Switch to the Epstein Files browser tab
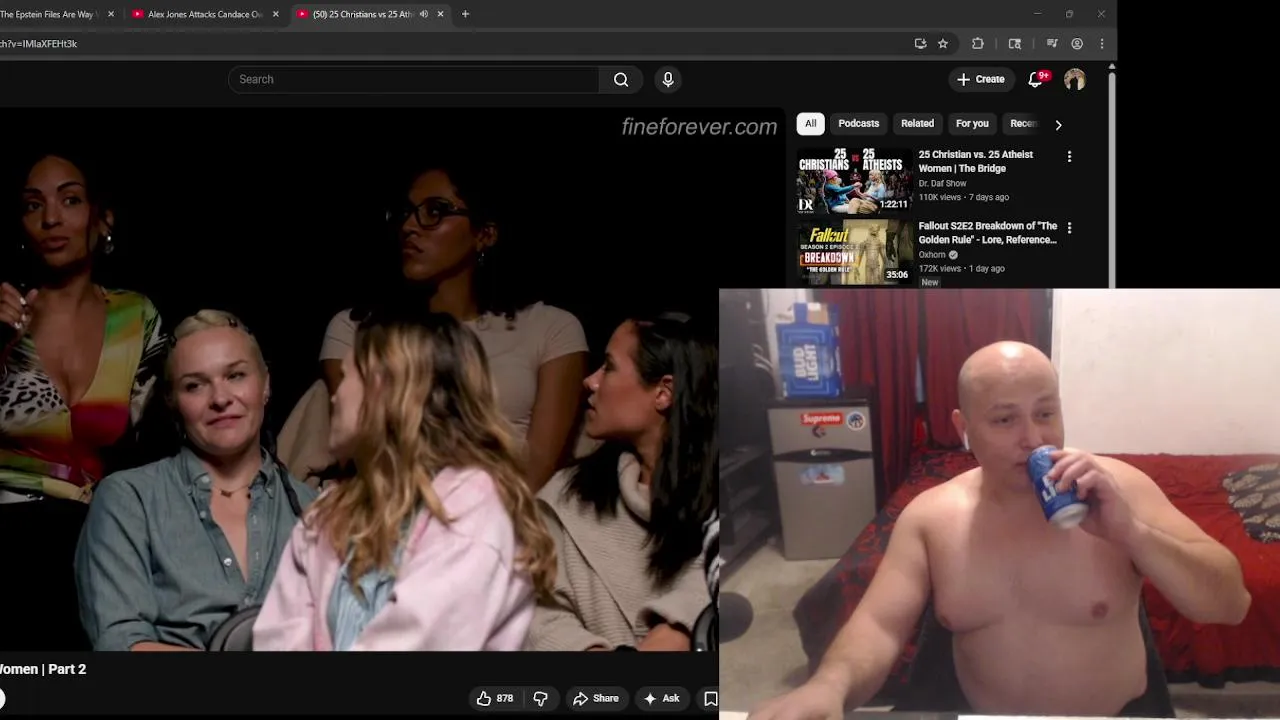 click(48, 14)
